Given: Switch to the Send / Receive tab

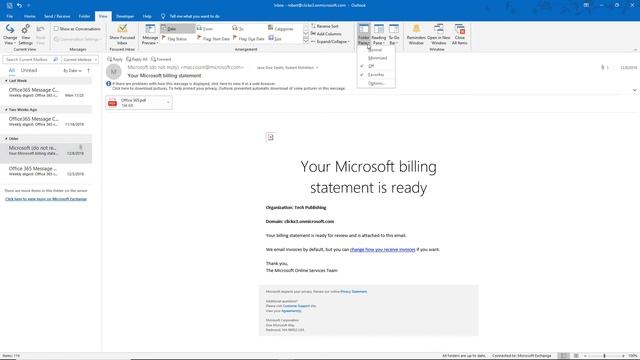Looking at the screenshot, I should [x=57, y=16].
